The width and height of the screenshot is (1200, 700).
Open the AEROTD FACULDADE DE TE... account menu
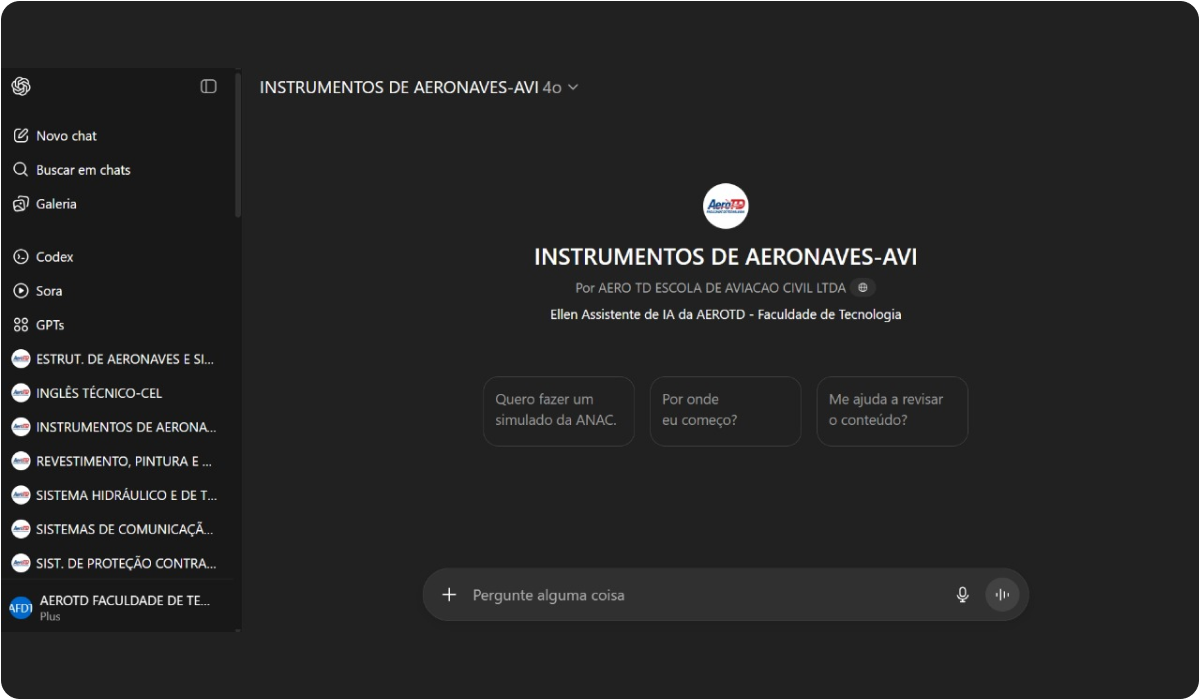click(119, 607)
